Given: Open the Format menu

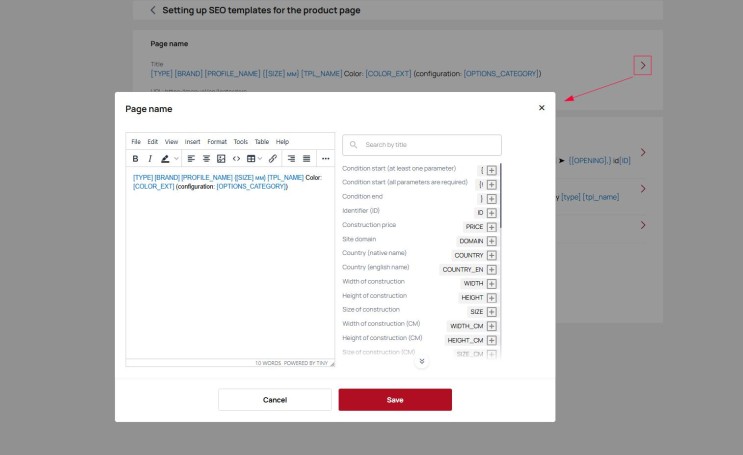Looking at the screenshot, I should point(217,142).
